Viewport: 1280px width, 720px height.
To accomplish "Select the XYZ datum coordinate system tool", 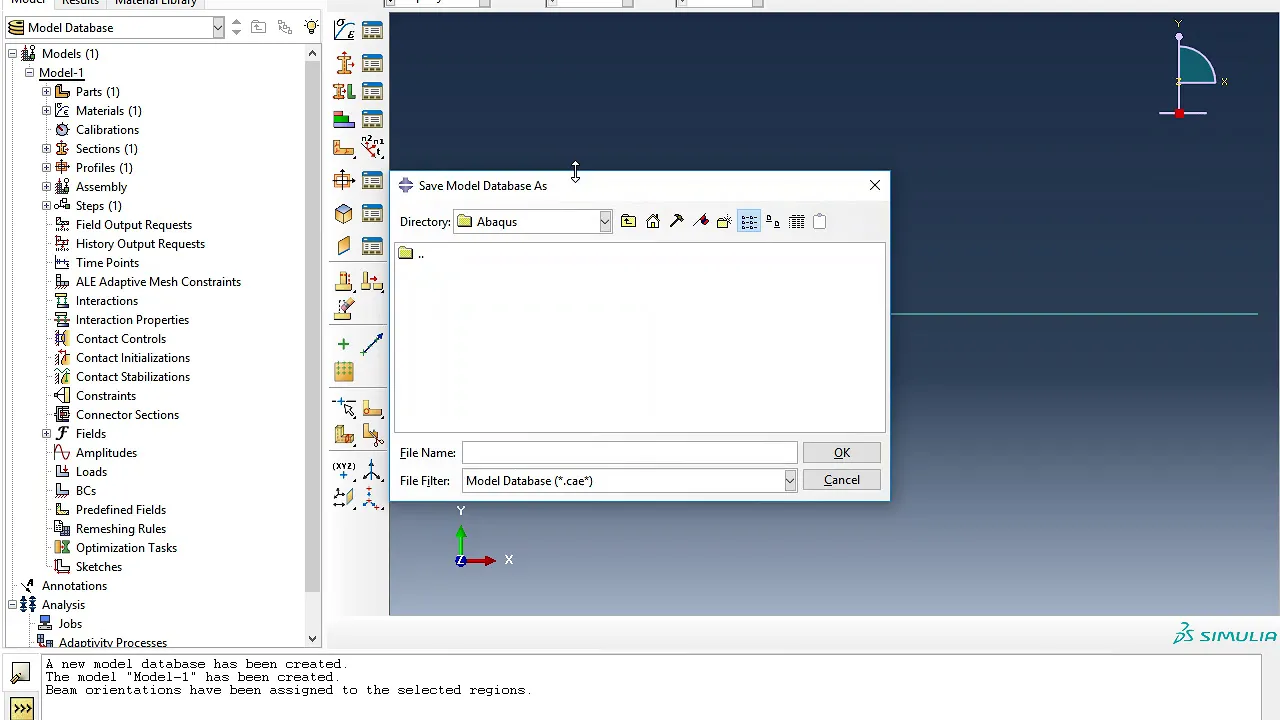I will click(344, 469).
